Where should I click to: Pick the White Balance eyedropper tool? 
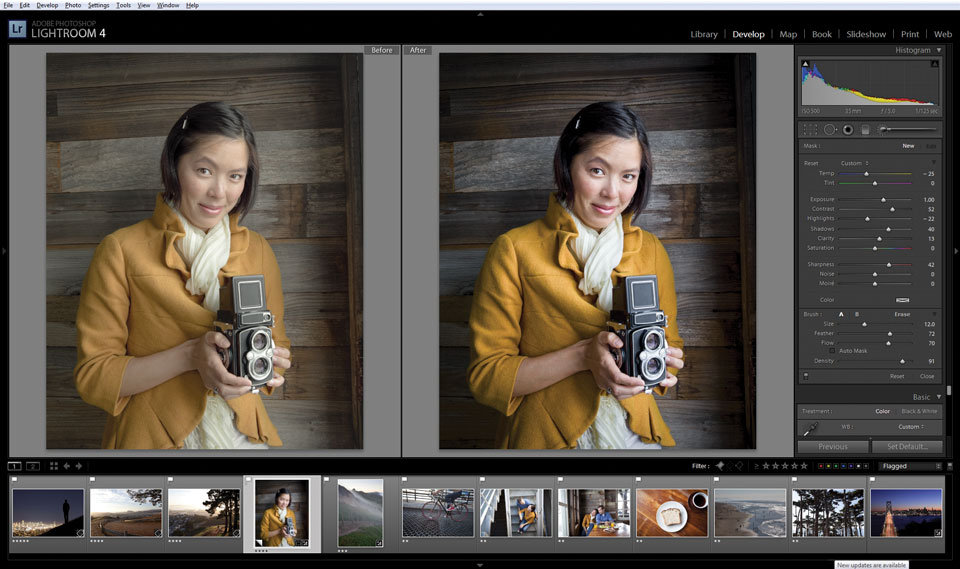click(x=812, y=427)
